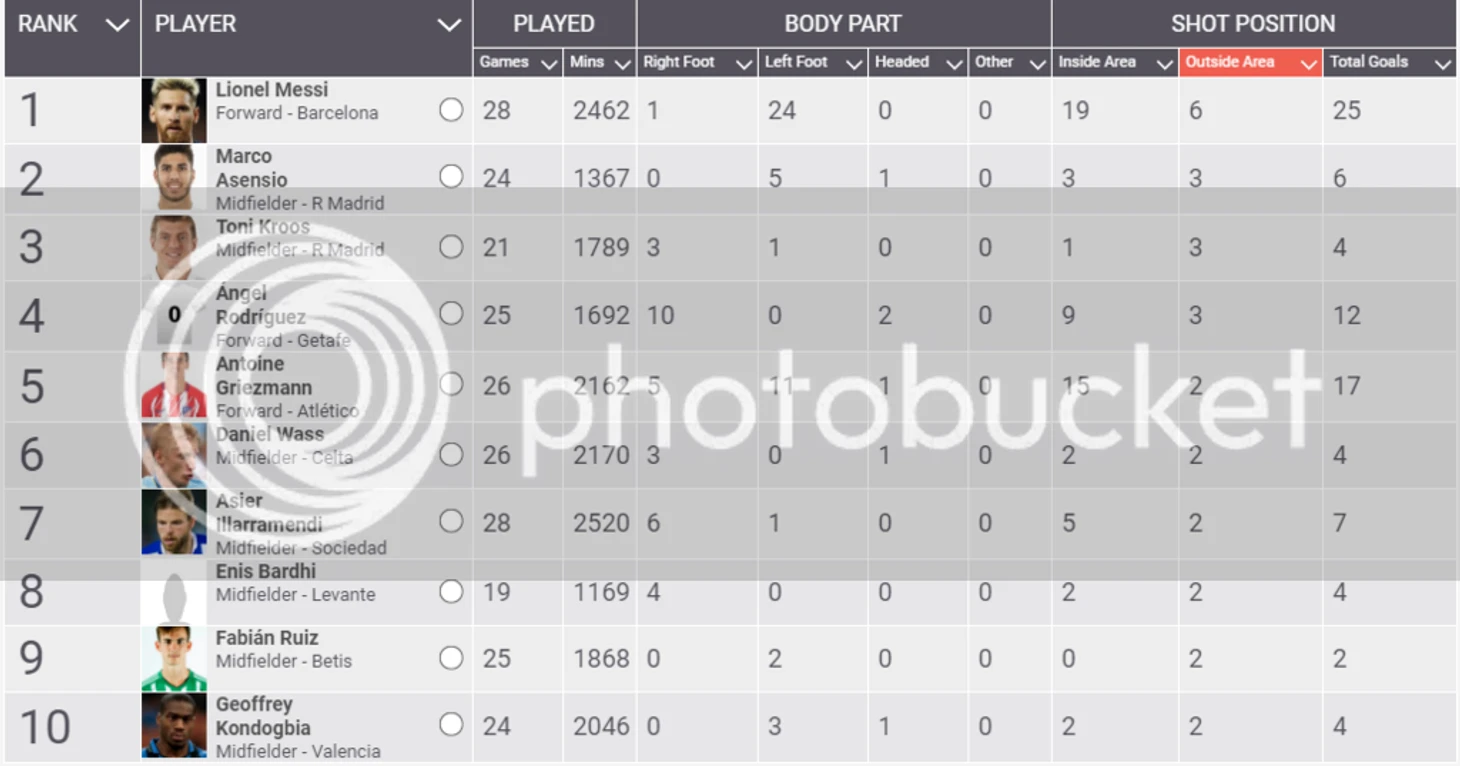Click the Headed column sort arrow
The width and height of the screenshot is (1460, 766).
tap(953, 64)
